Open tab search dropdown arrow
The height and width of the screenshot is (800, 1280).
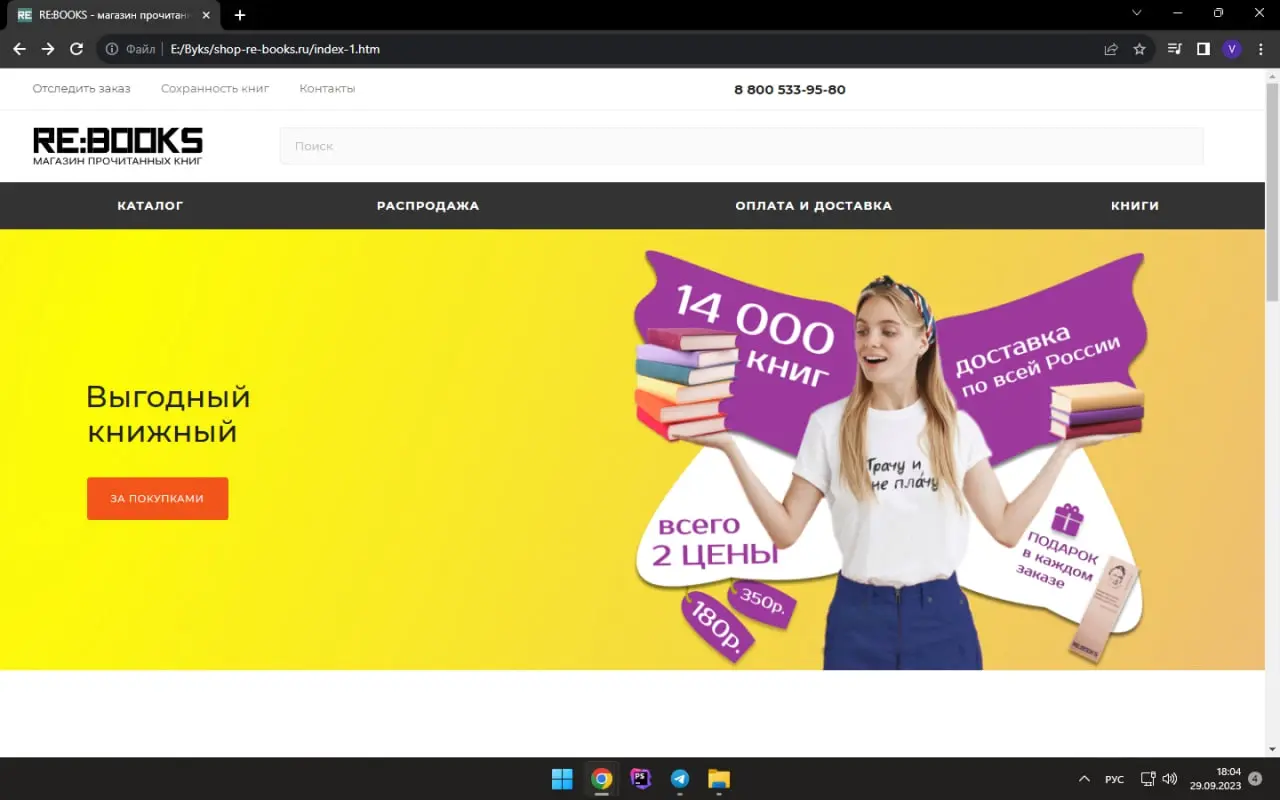pyautogui.click(x=1136, y=13)
